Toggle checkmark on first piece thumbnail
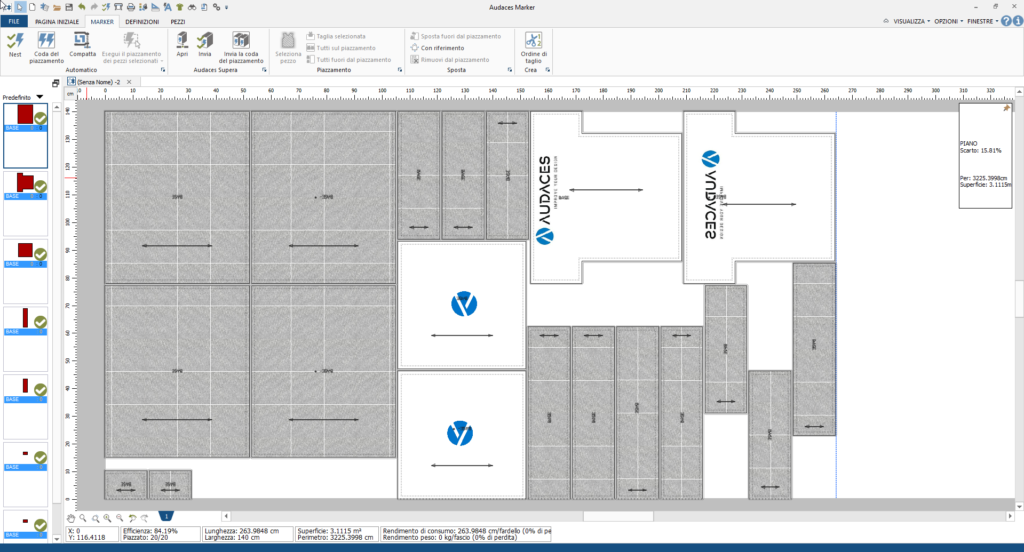1024x552 pixels. pos(40,118)
